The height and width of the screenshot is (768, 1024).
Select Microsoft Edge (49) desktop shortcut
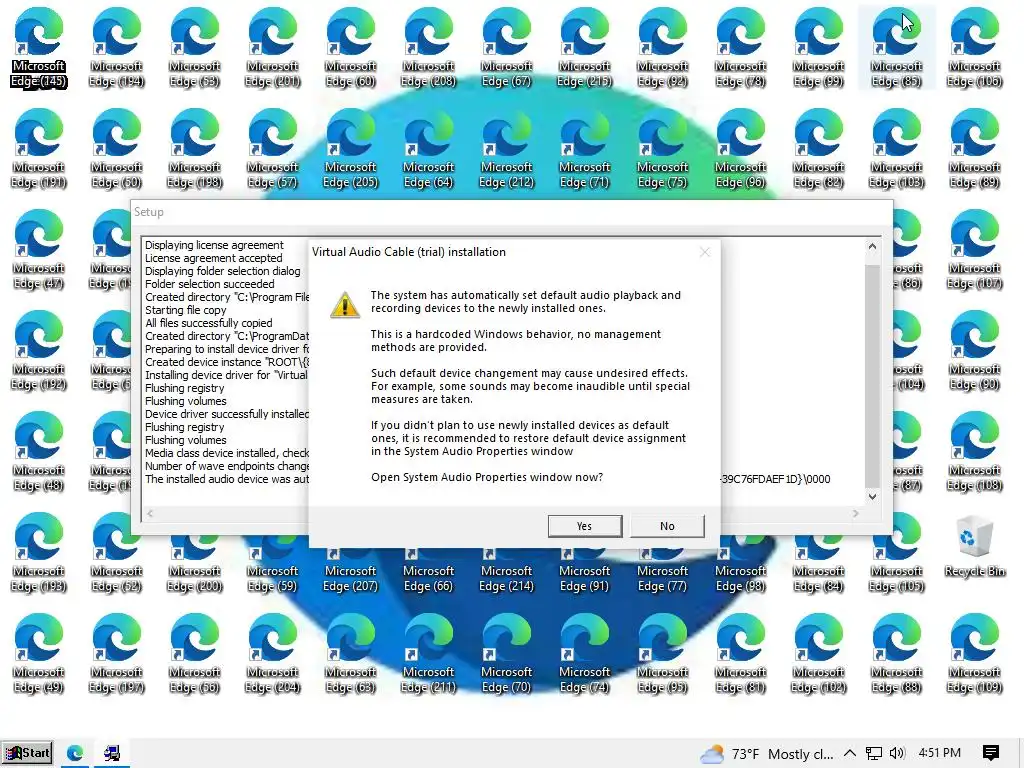coord(39,654)
